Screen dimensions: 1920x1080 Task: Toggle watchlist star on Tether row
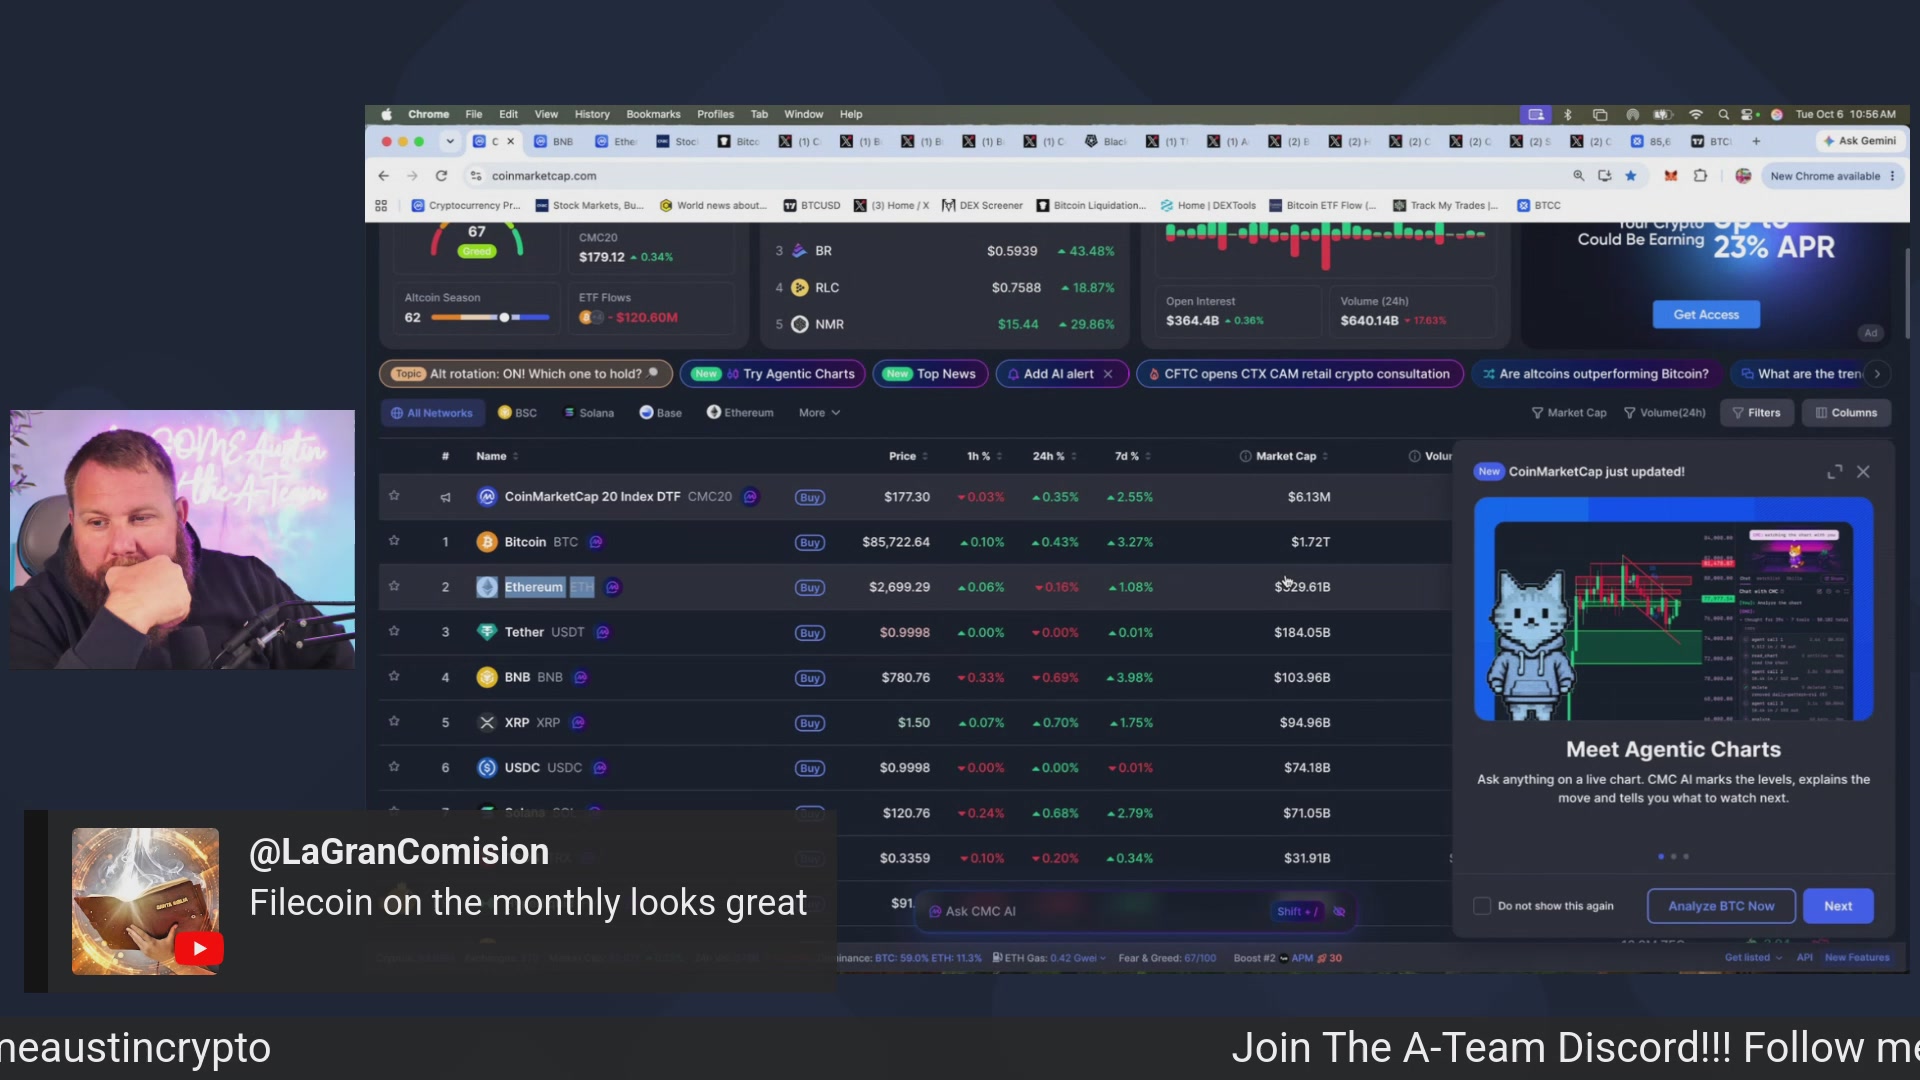point(394,631)
